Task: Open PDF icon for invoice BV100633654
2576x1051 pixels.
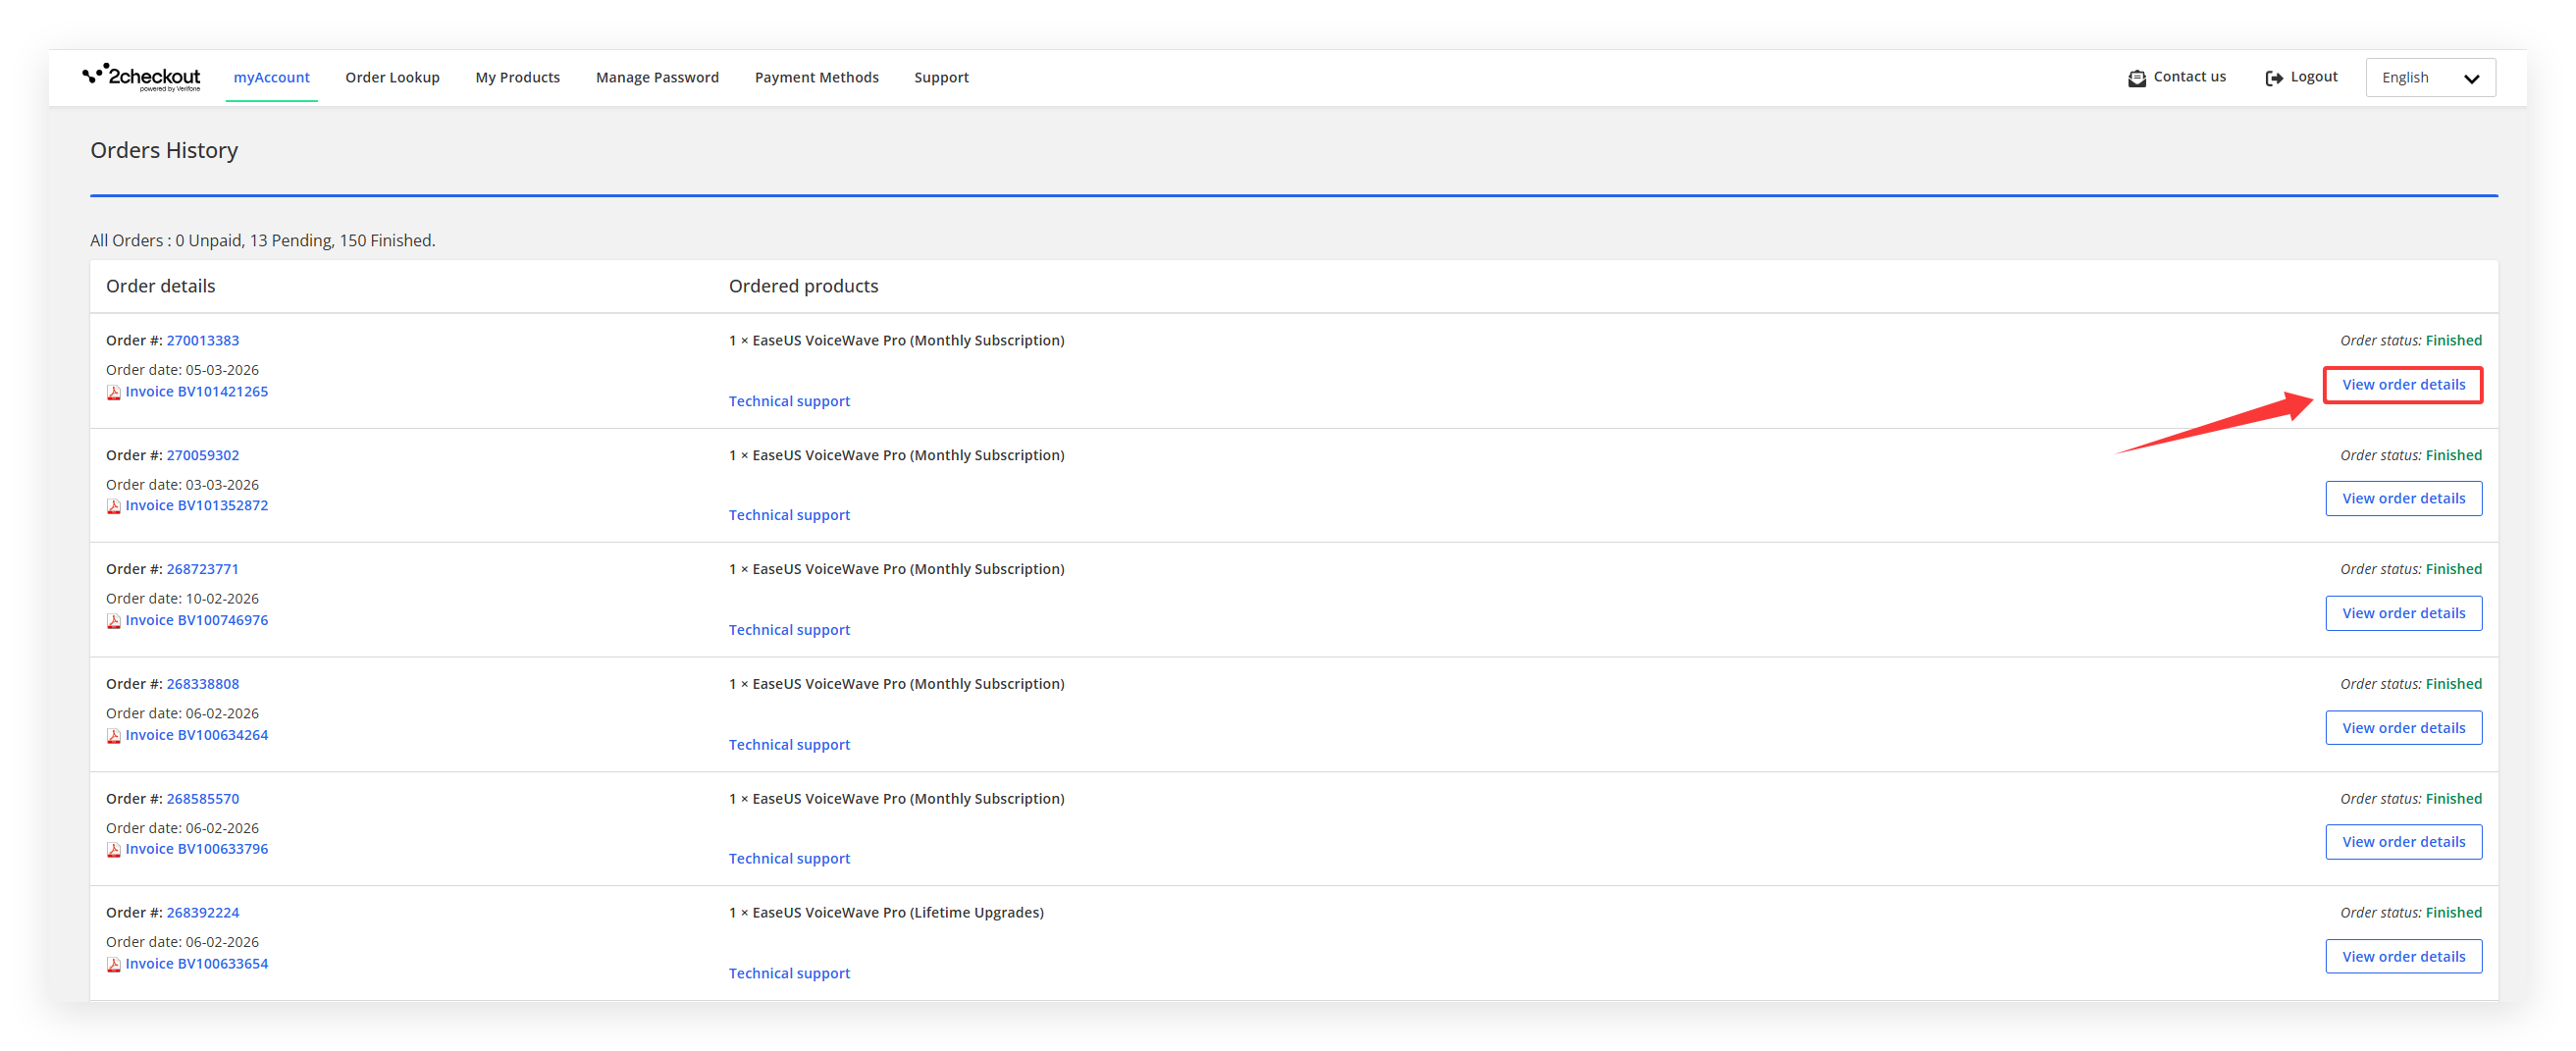Action: (114, 965)
